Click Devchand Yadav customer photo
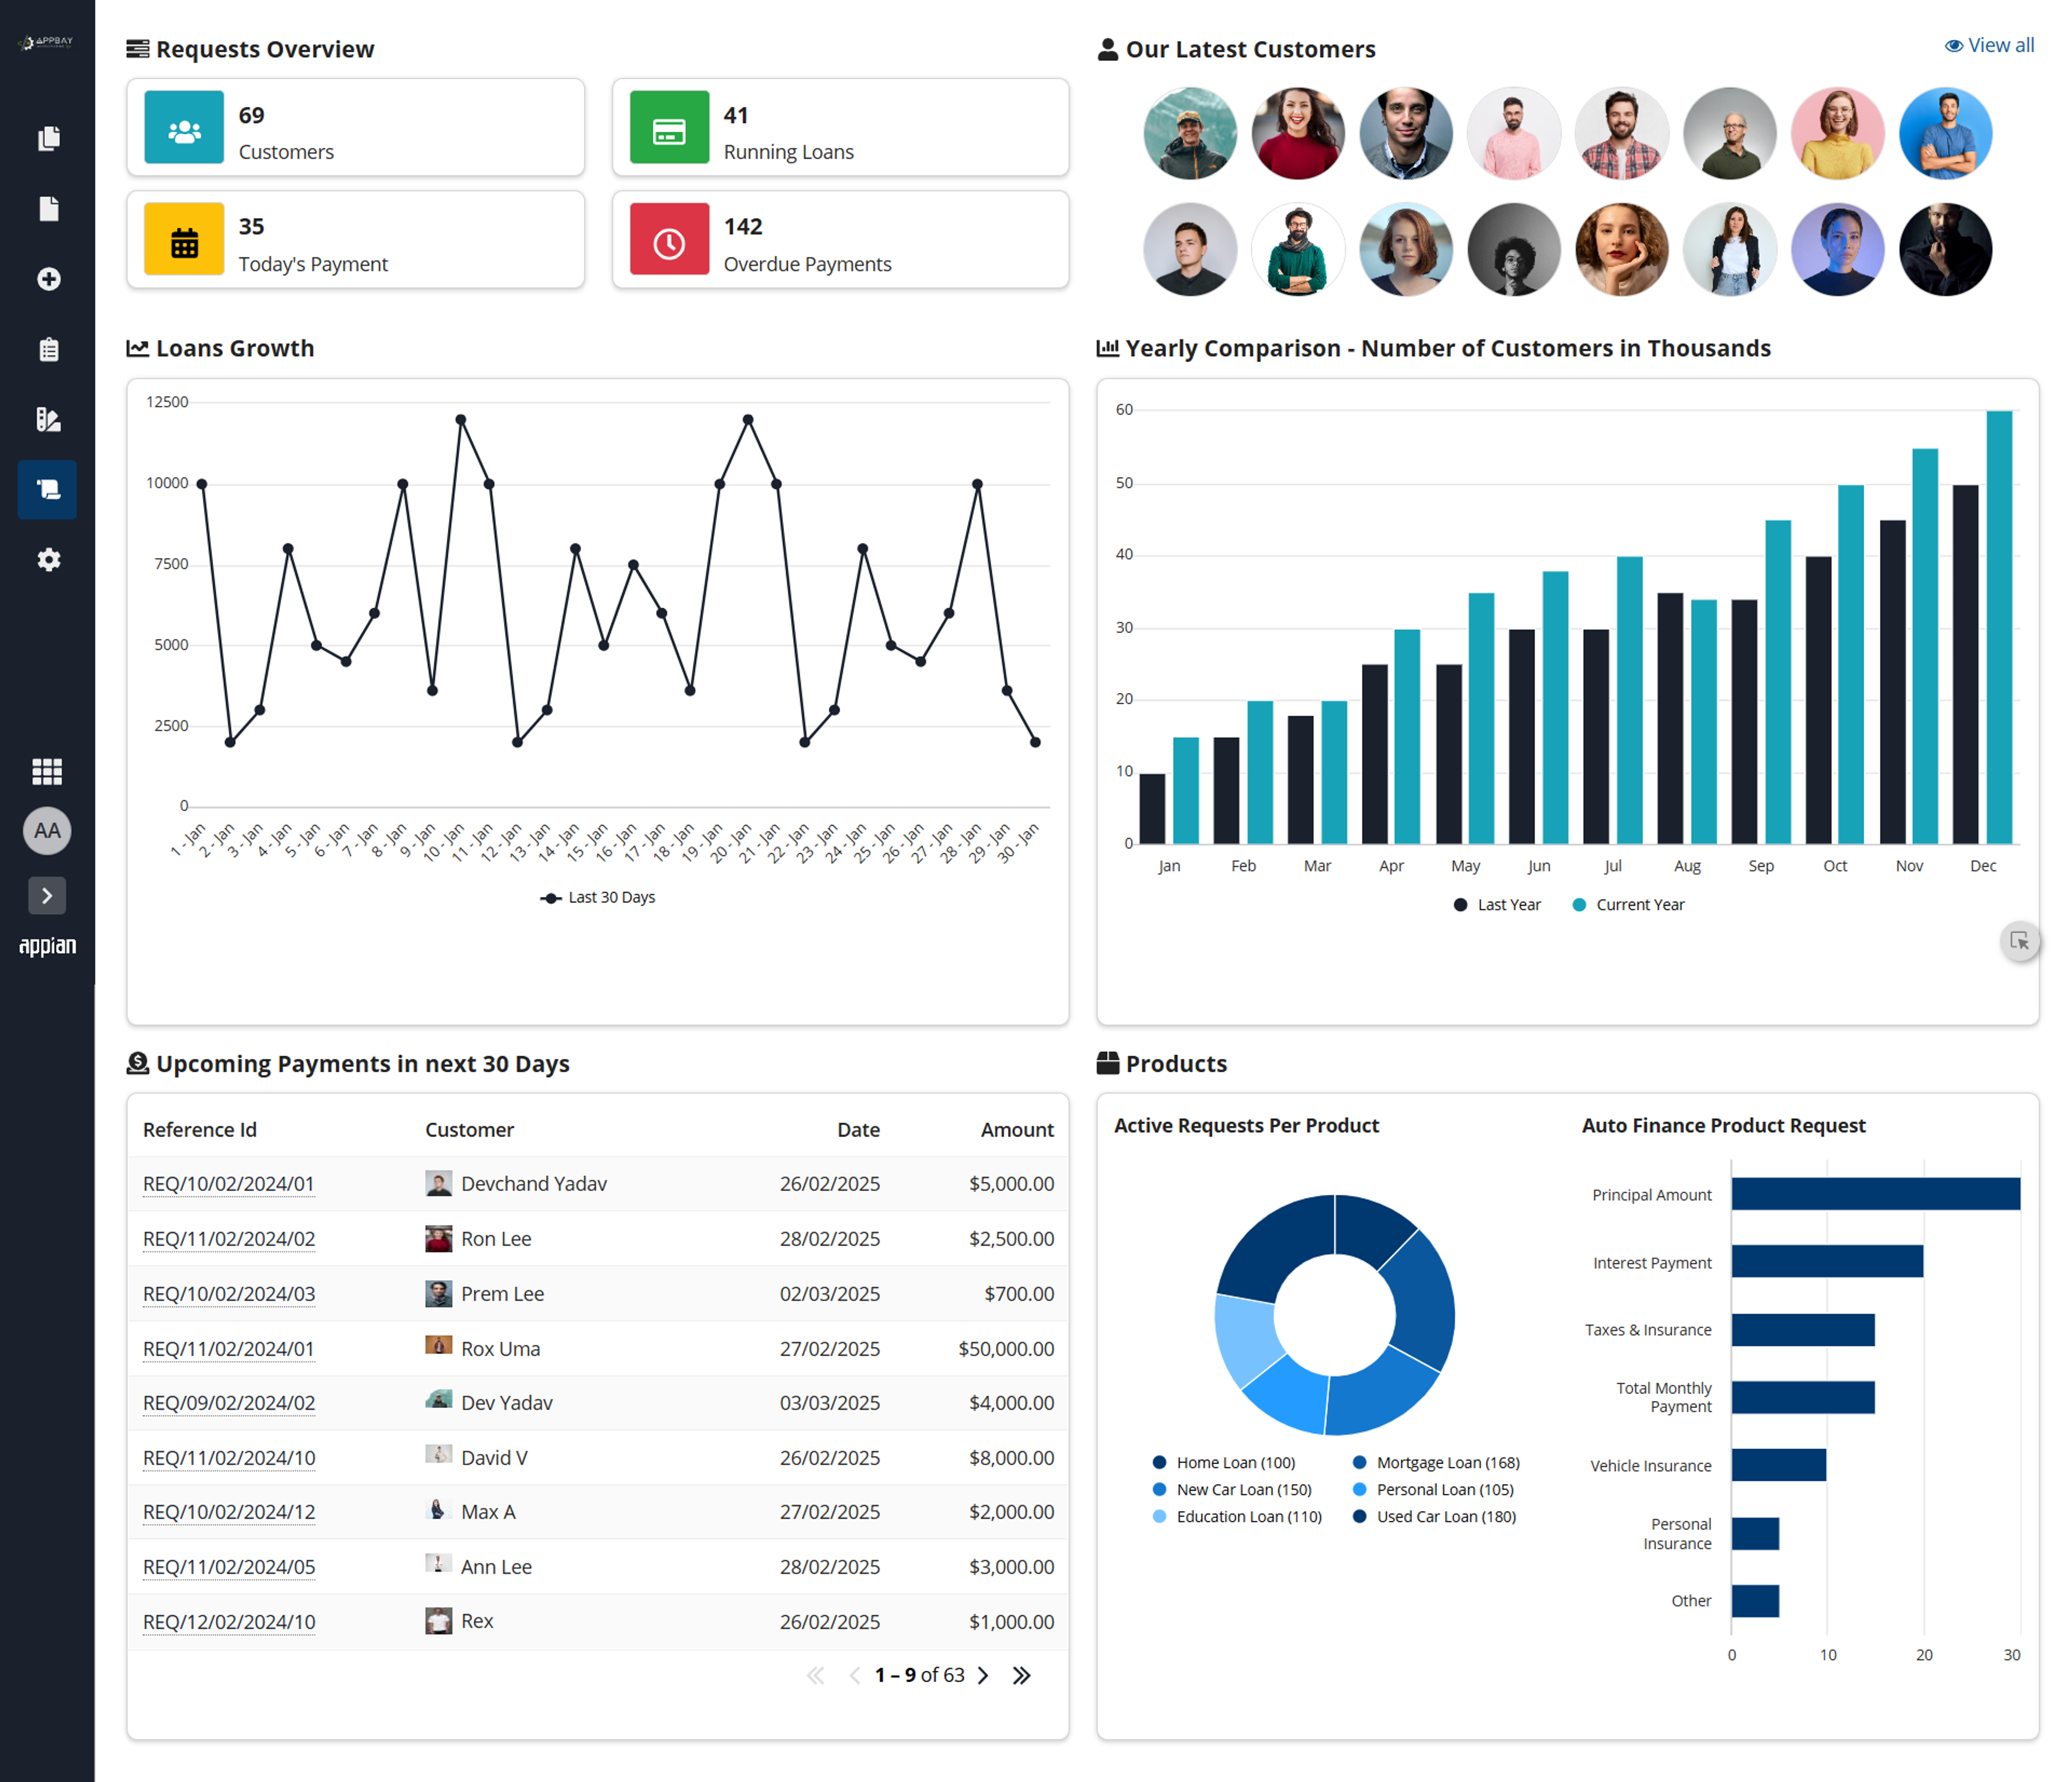Viewport: 2072px width, 1782px height. 438,1183
